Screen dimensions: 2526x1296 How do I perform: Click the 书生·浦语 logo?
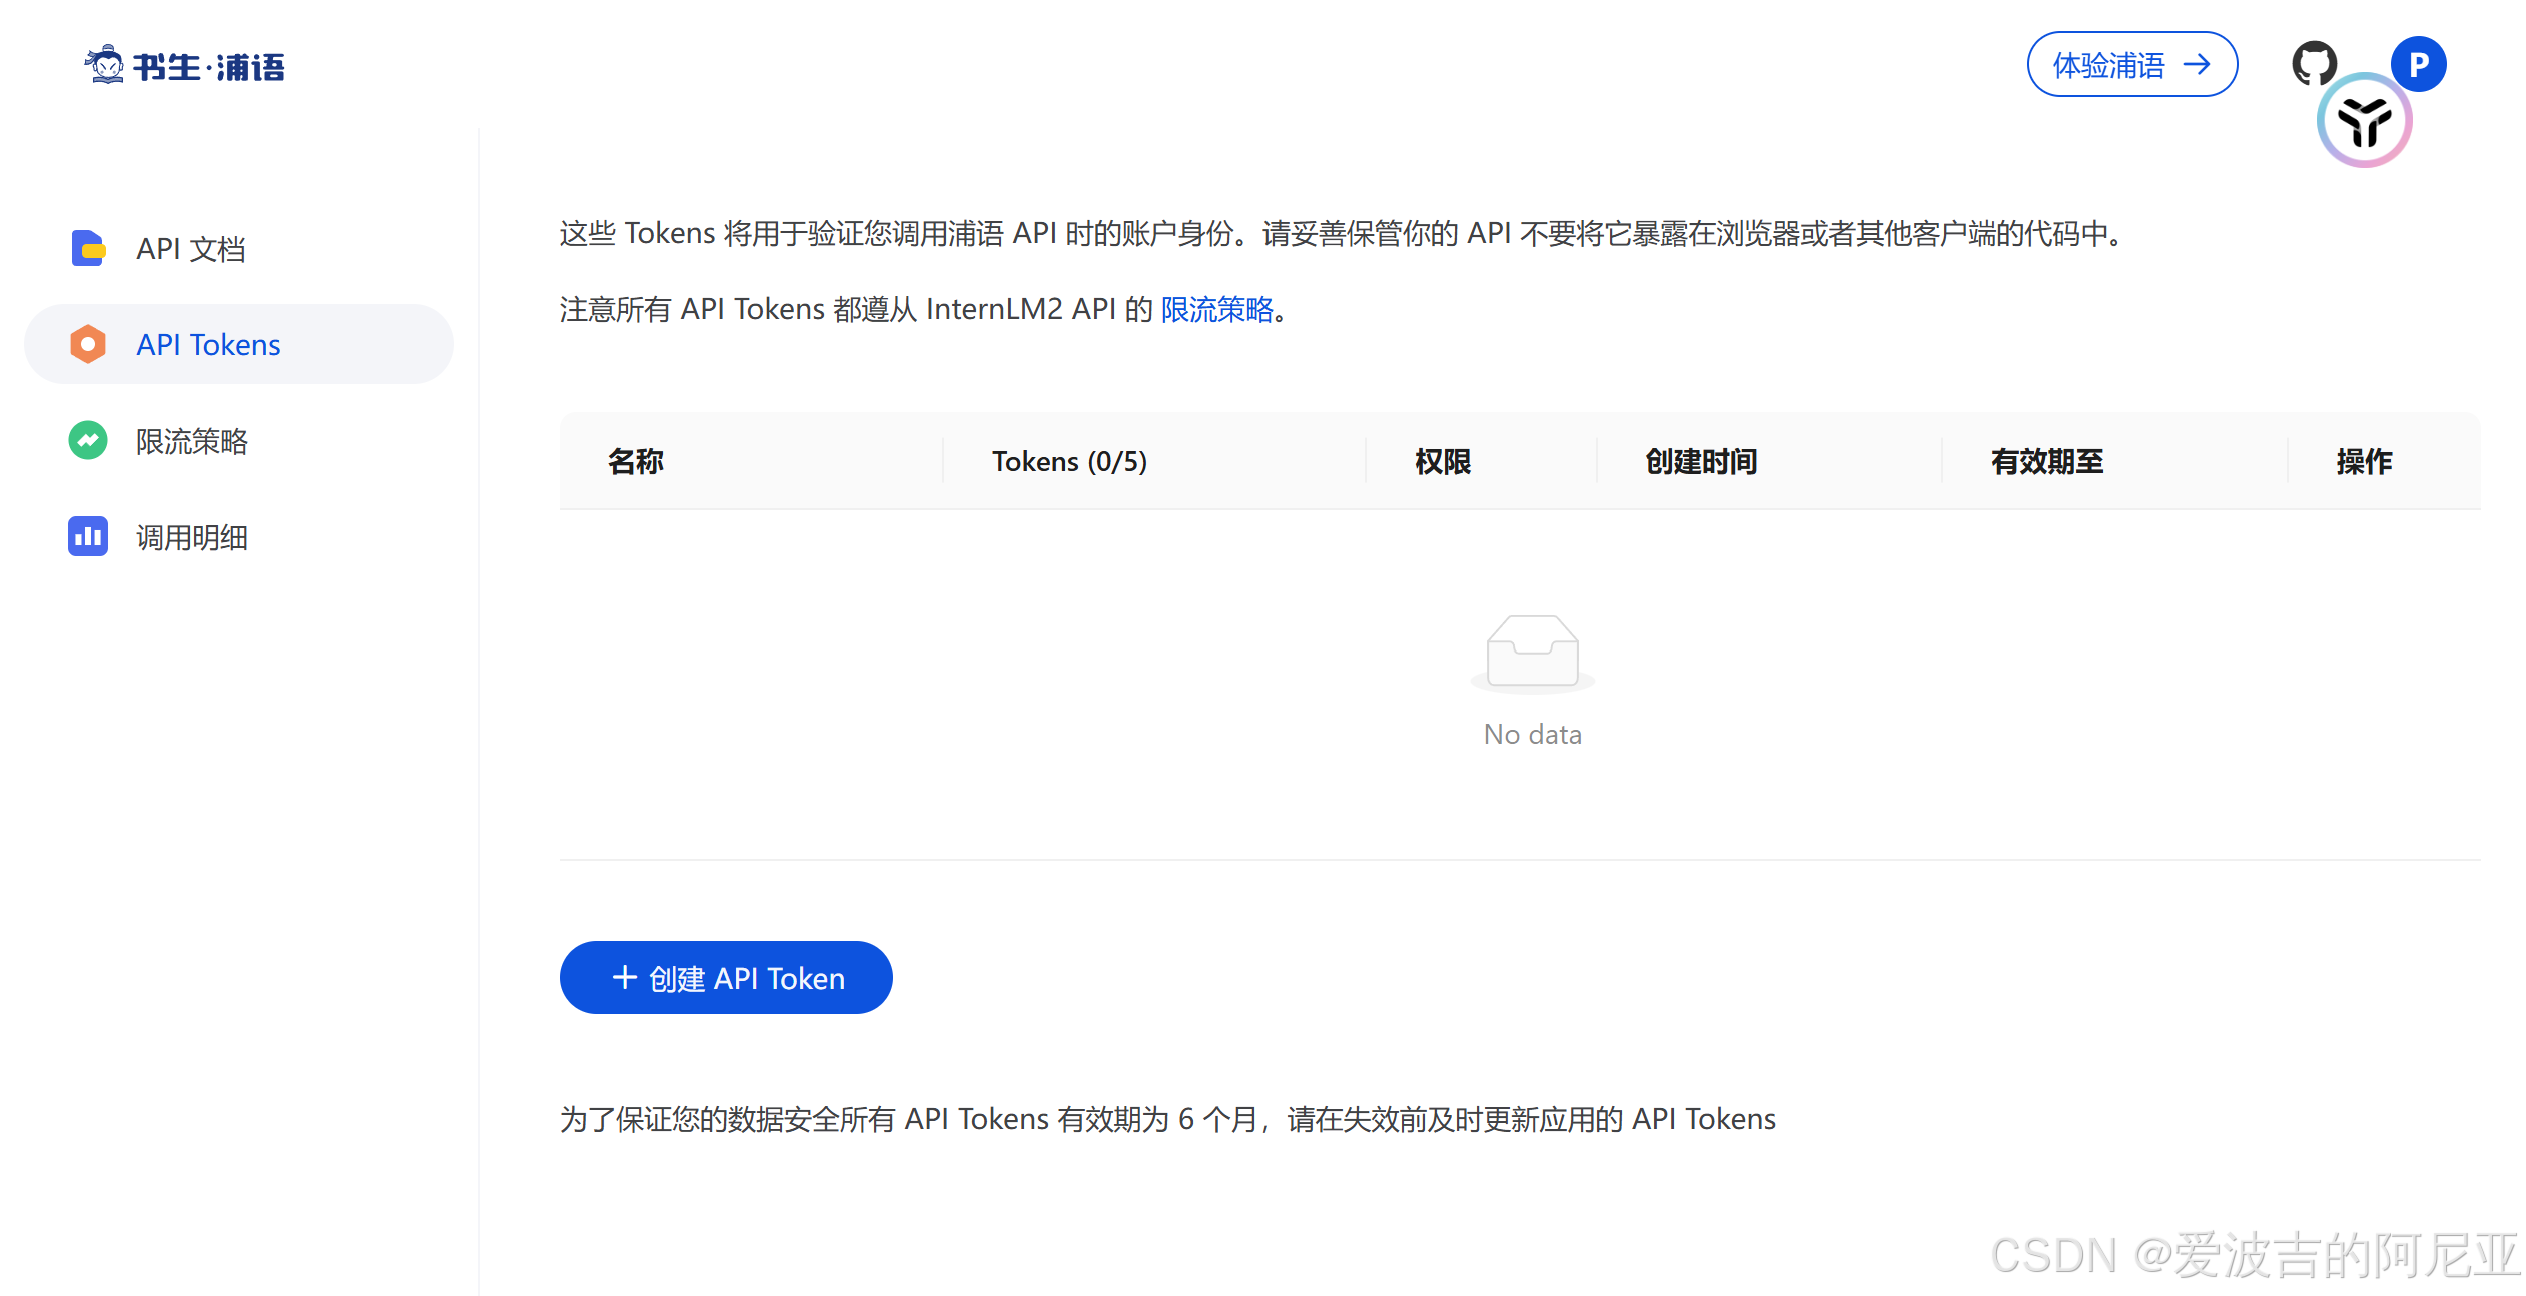tap(185, 66)
